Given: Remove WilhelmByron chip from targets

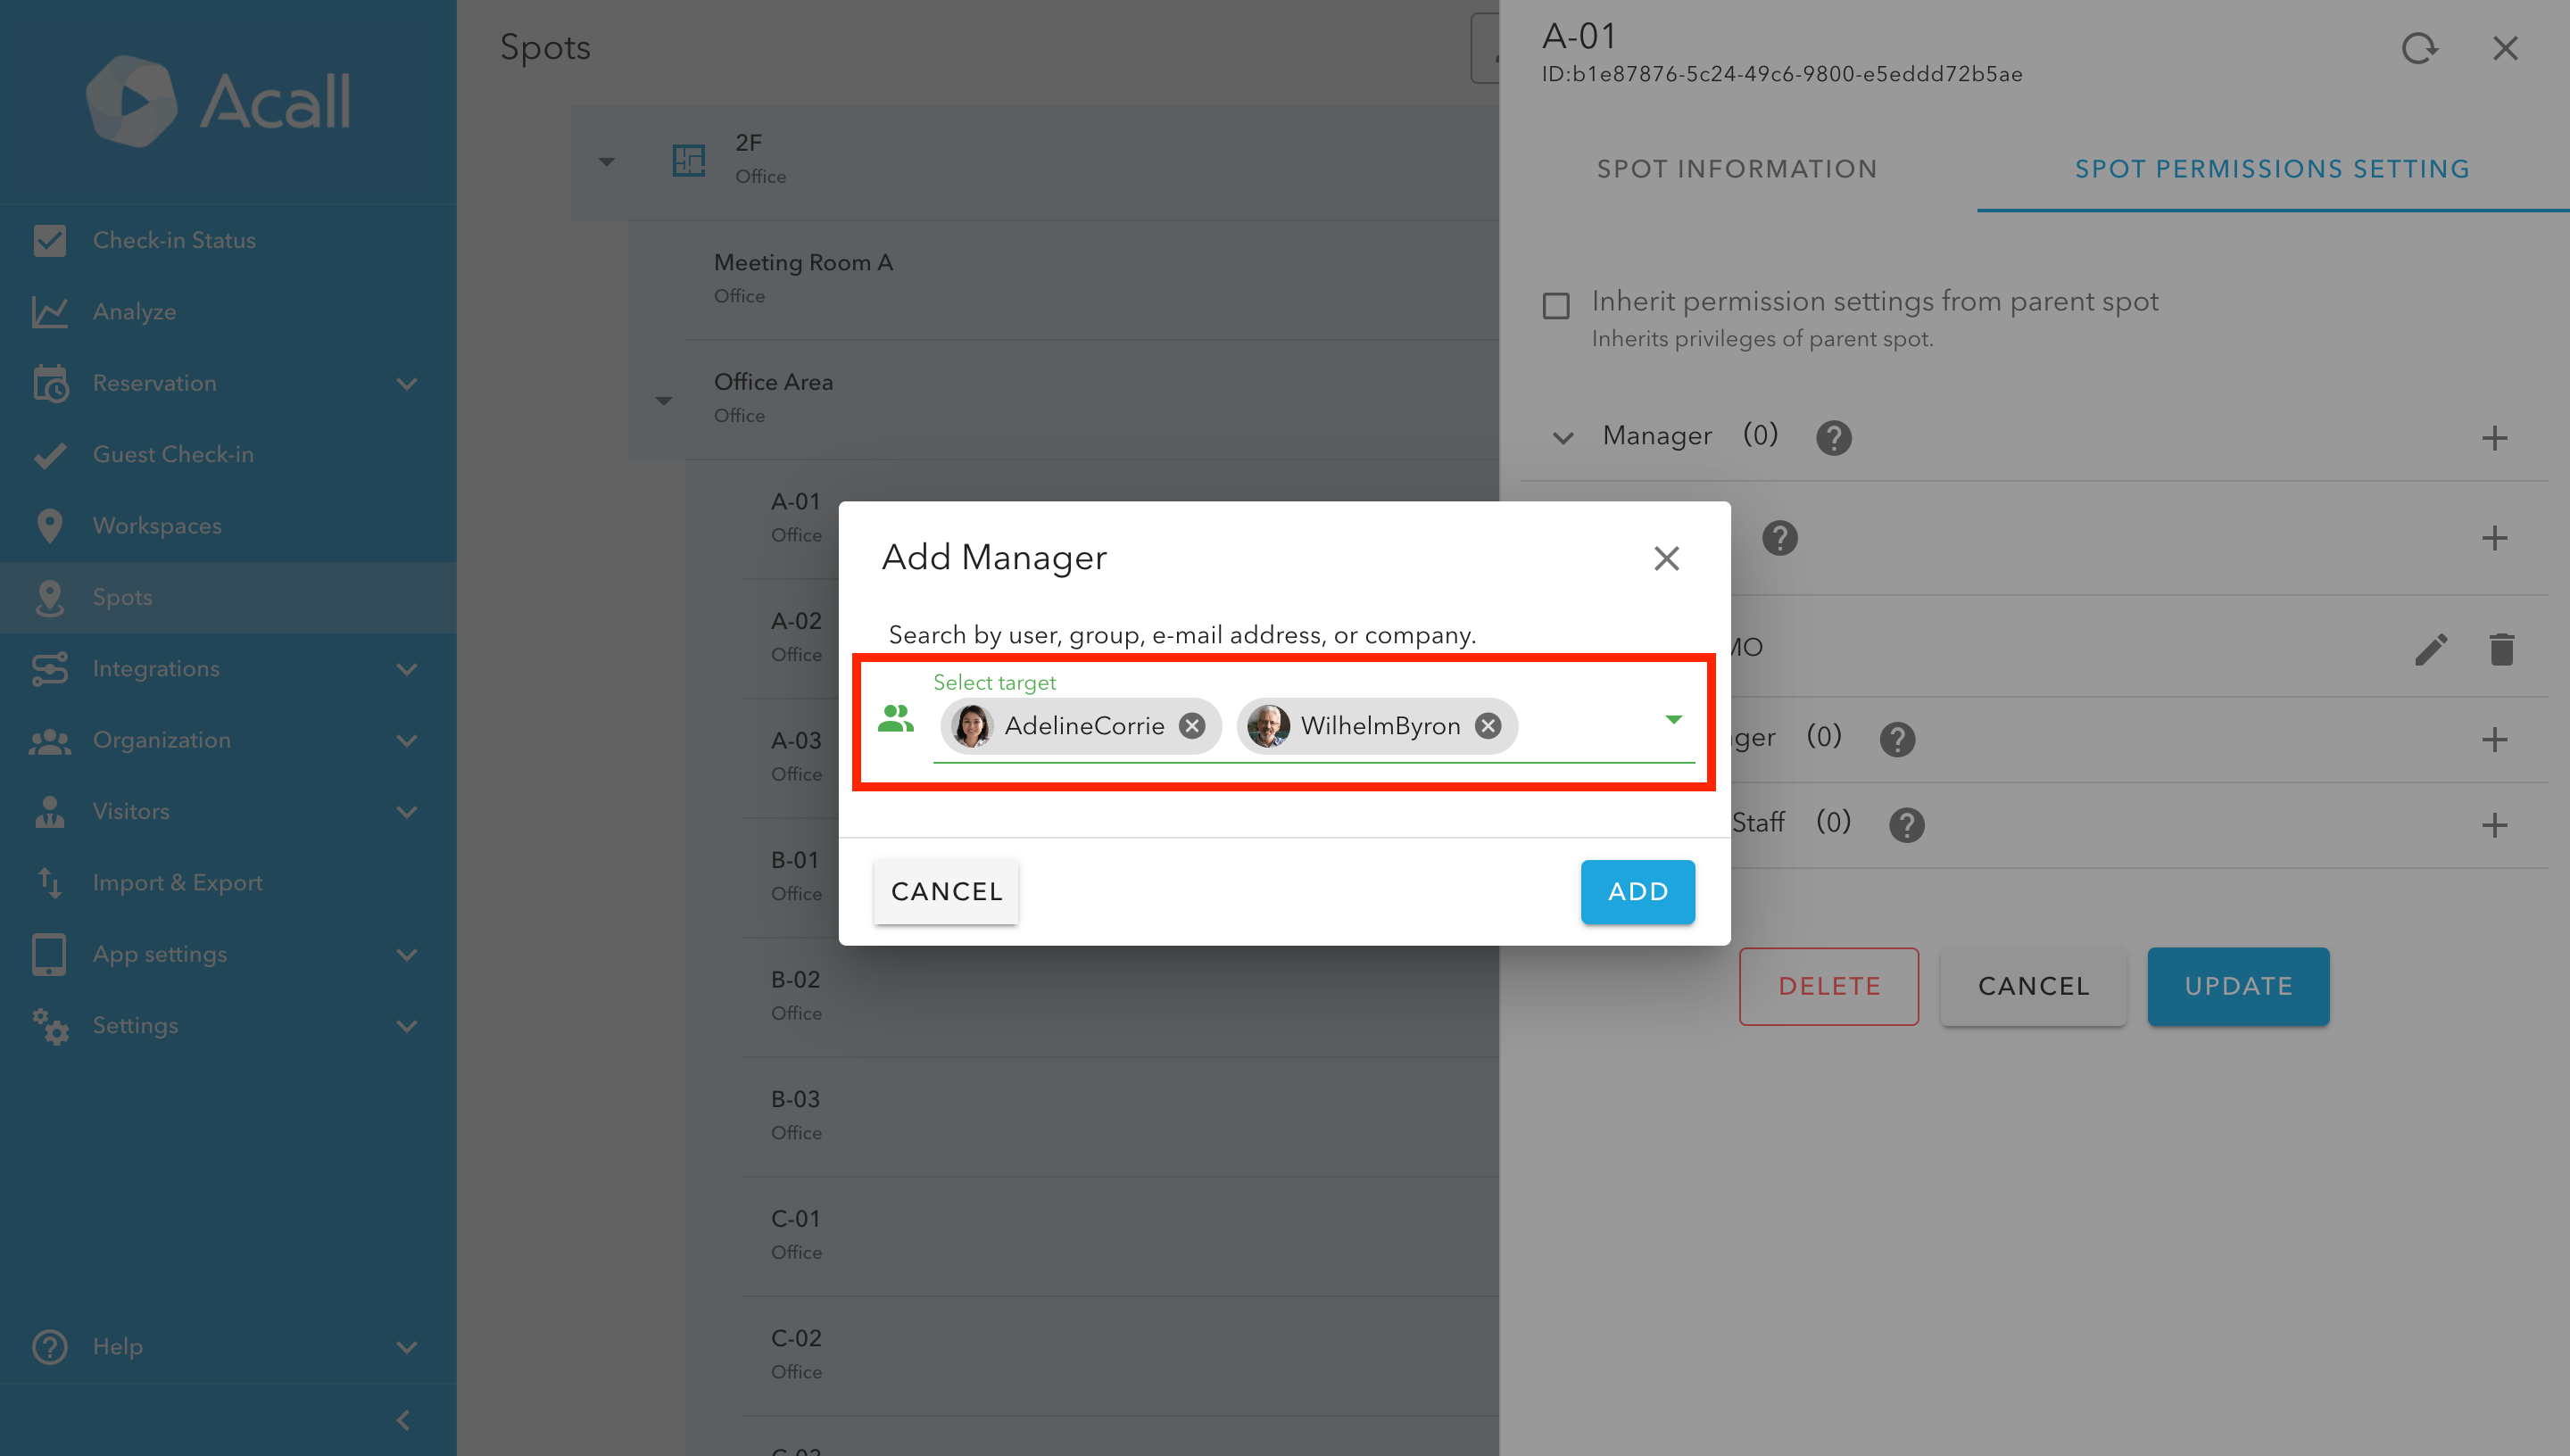Looking at the screenshot, I should tap(1488, 726).
